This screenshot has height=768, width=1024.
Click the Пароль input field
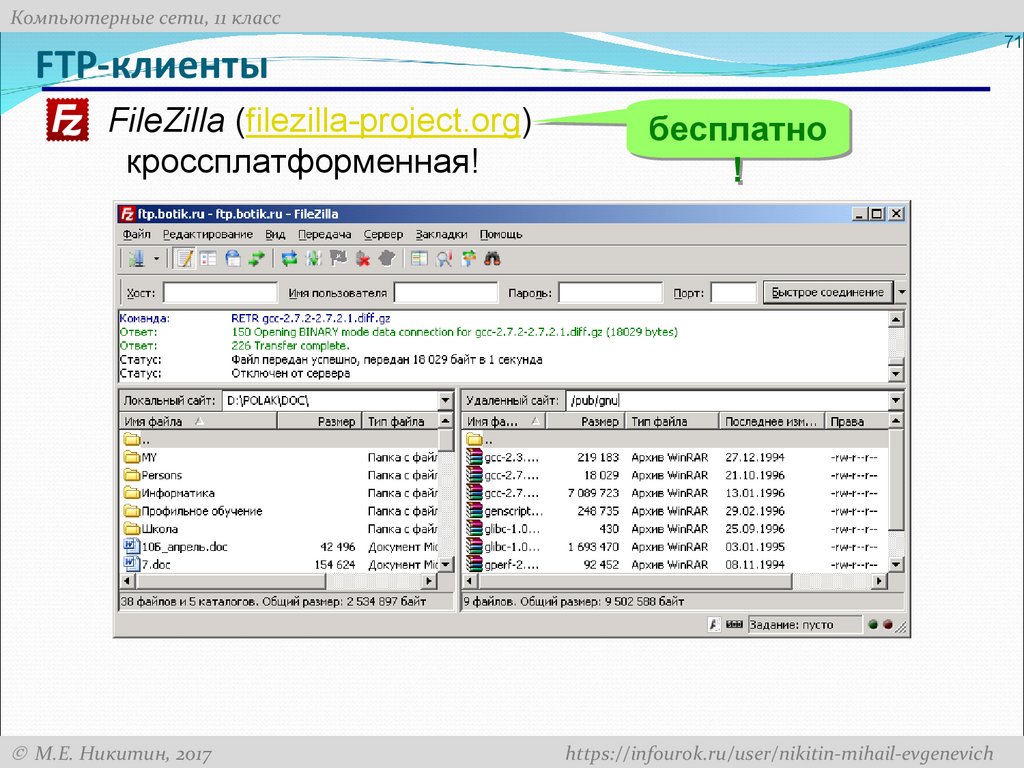tap(611, 293)
